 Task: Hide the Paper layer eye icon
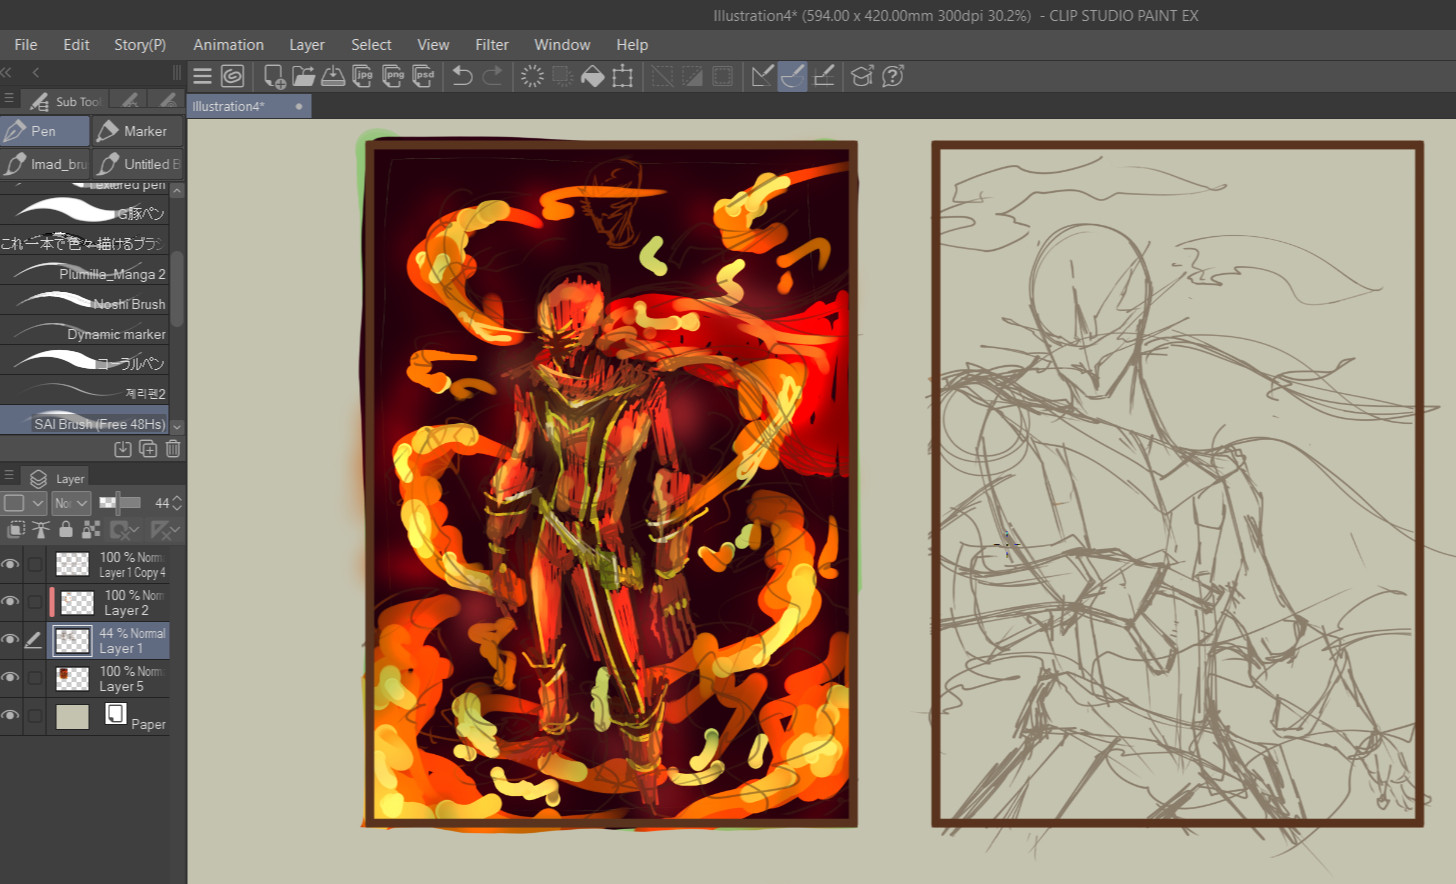[10, 716]
